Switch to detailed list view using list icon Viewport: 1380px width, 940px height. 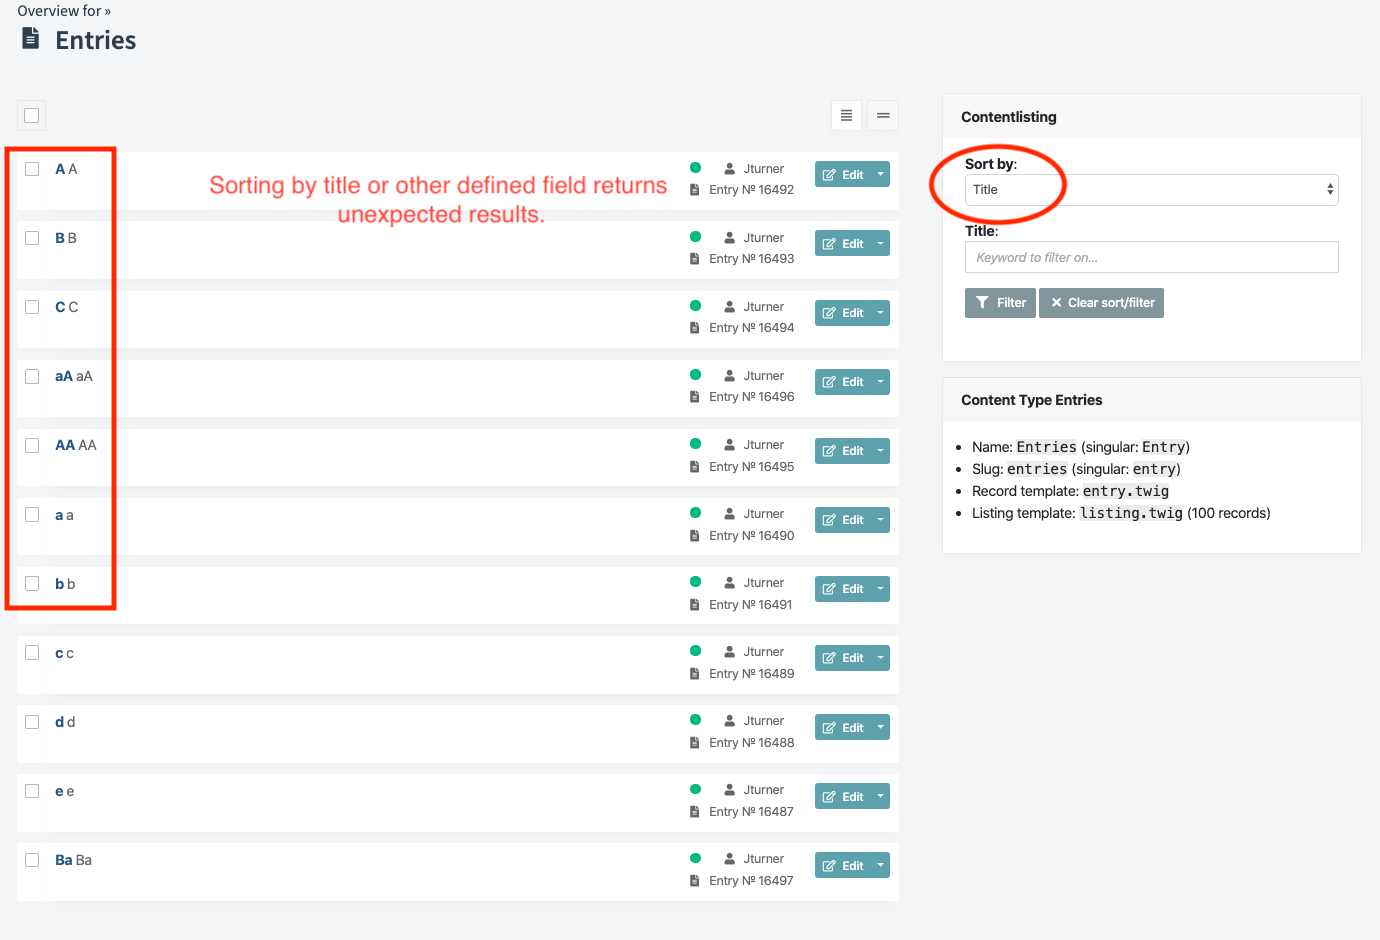[846, 115]
